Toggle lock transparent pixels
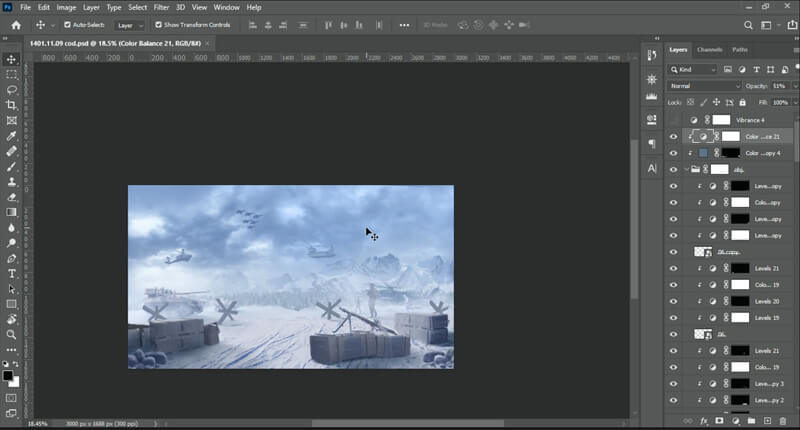800x430 pixels. [x=690, y=103]
